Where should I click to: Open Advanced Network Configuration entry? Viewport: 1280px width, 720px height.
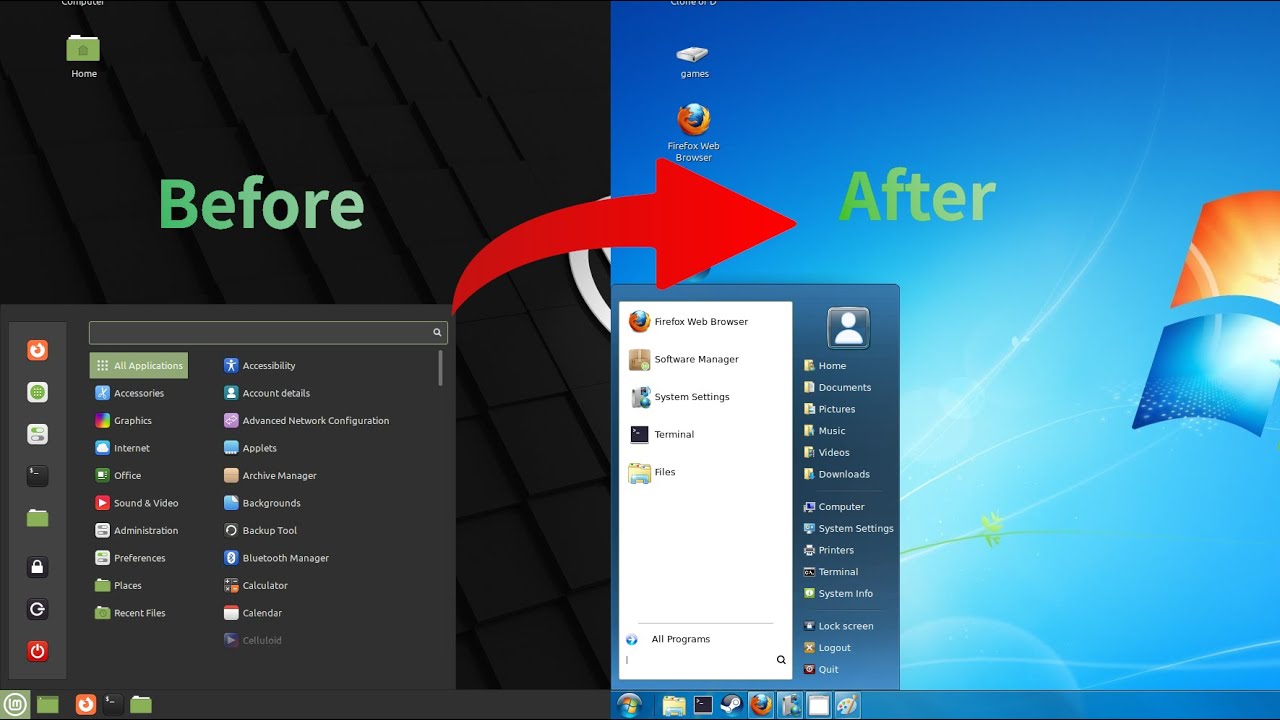click(306, 420)
